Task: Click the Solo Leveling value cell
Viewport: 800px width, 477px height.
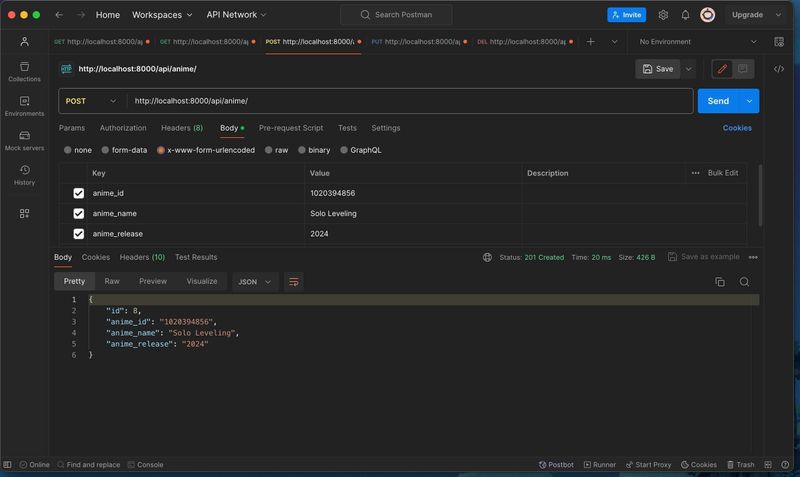Action: [x=413, y=213]
